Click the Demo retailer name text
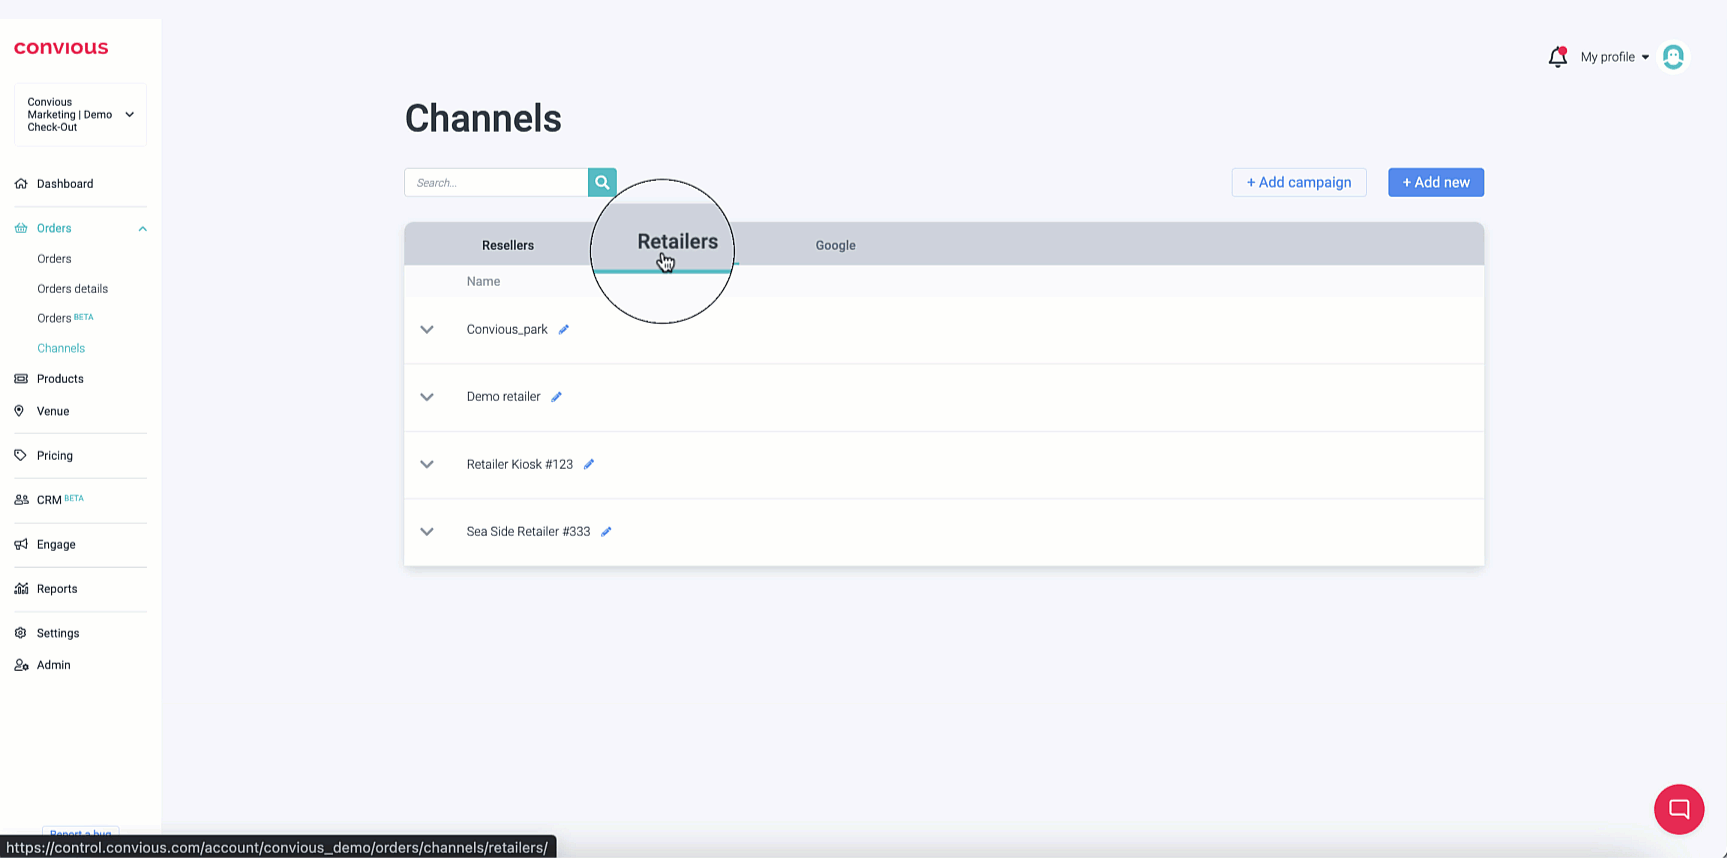Image resolution: width=1727 pixels, height=858 pixels. (503, 397)
